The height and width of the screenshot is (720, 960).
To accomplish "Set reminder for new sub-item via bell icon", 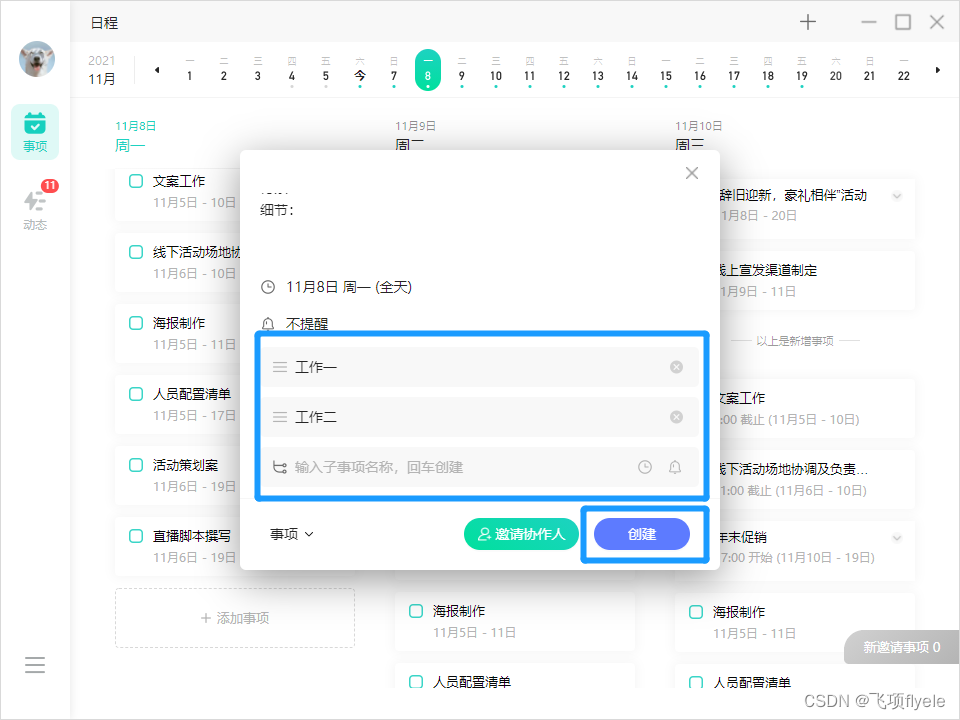I will (x=675, y=467).
